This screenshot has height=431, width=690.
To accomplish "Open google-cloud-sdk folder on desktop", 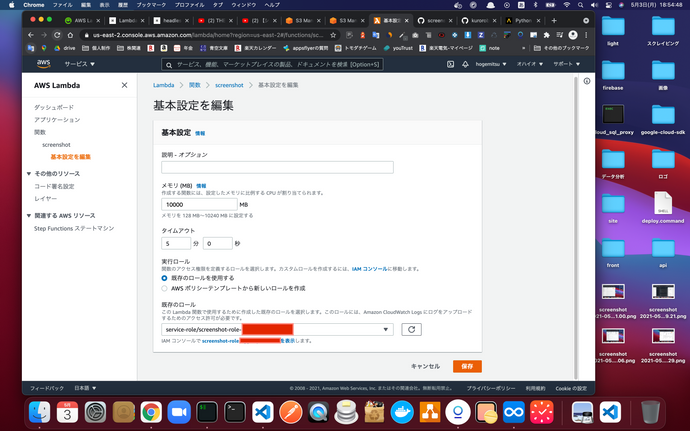I will (663, 119).
